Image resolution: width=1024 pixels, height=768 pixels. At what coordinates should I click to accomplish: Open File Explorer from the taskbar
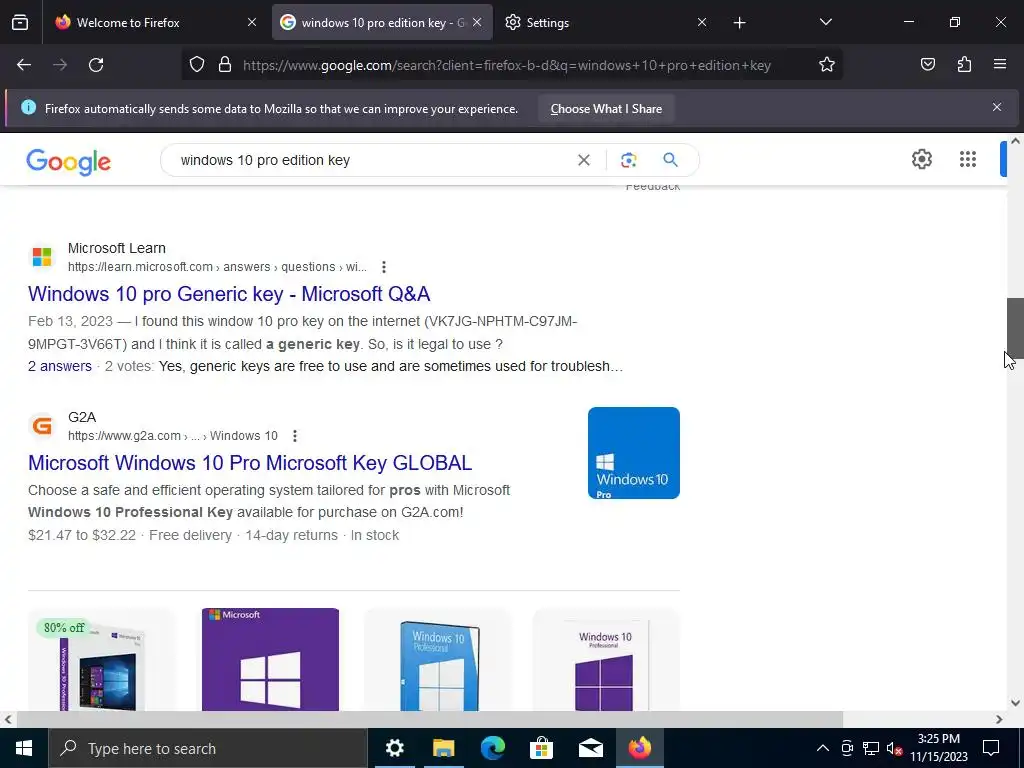[443, 748]
